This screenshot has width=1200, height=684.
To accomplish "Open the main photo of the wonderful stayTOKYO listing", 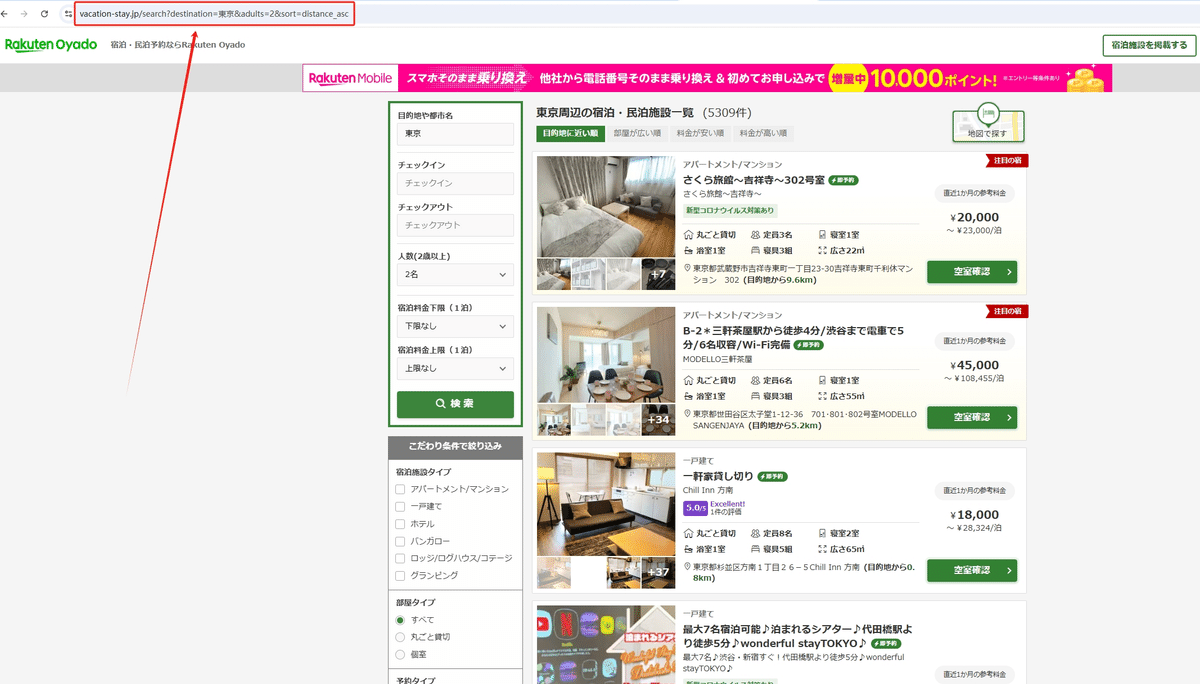I will [605, 644].
